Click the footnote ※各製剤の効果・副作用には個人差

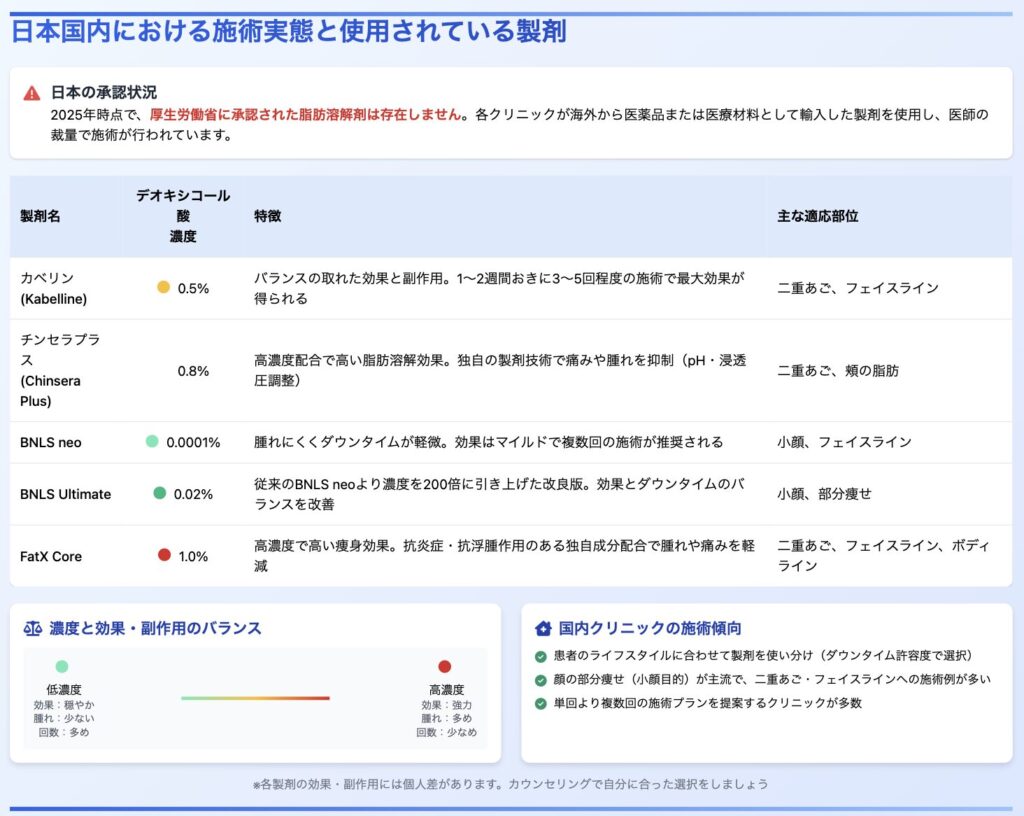tap(510, 784)
